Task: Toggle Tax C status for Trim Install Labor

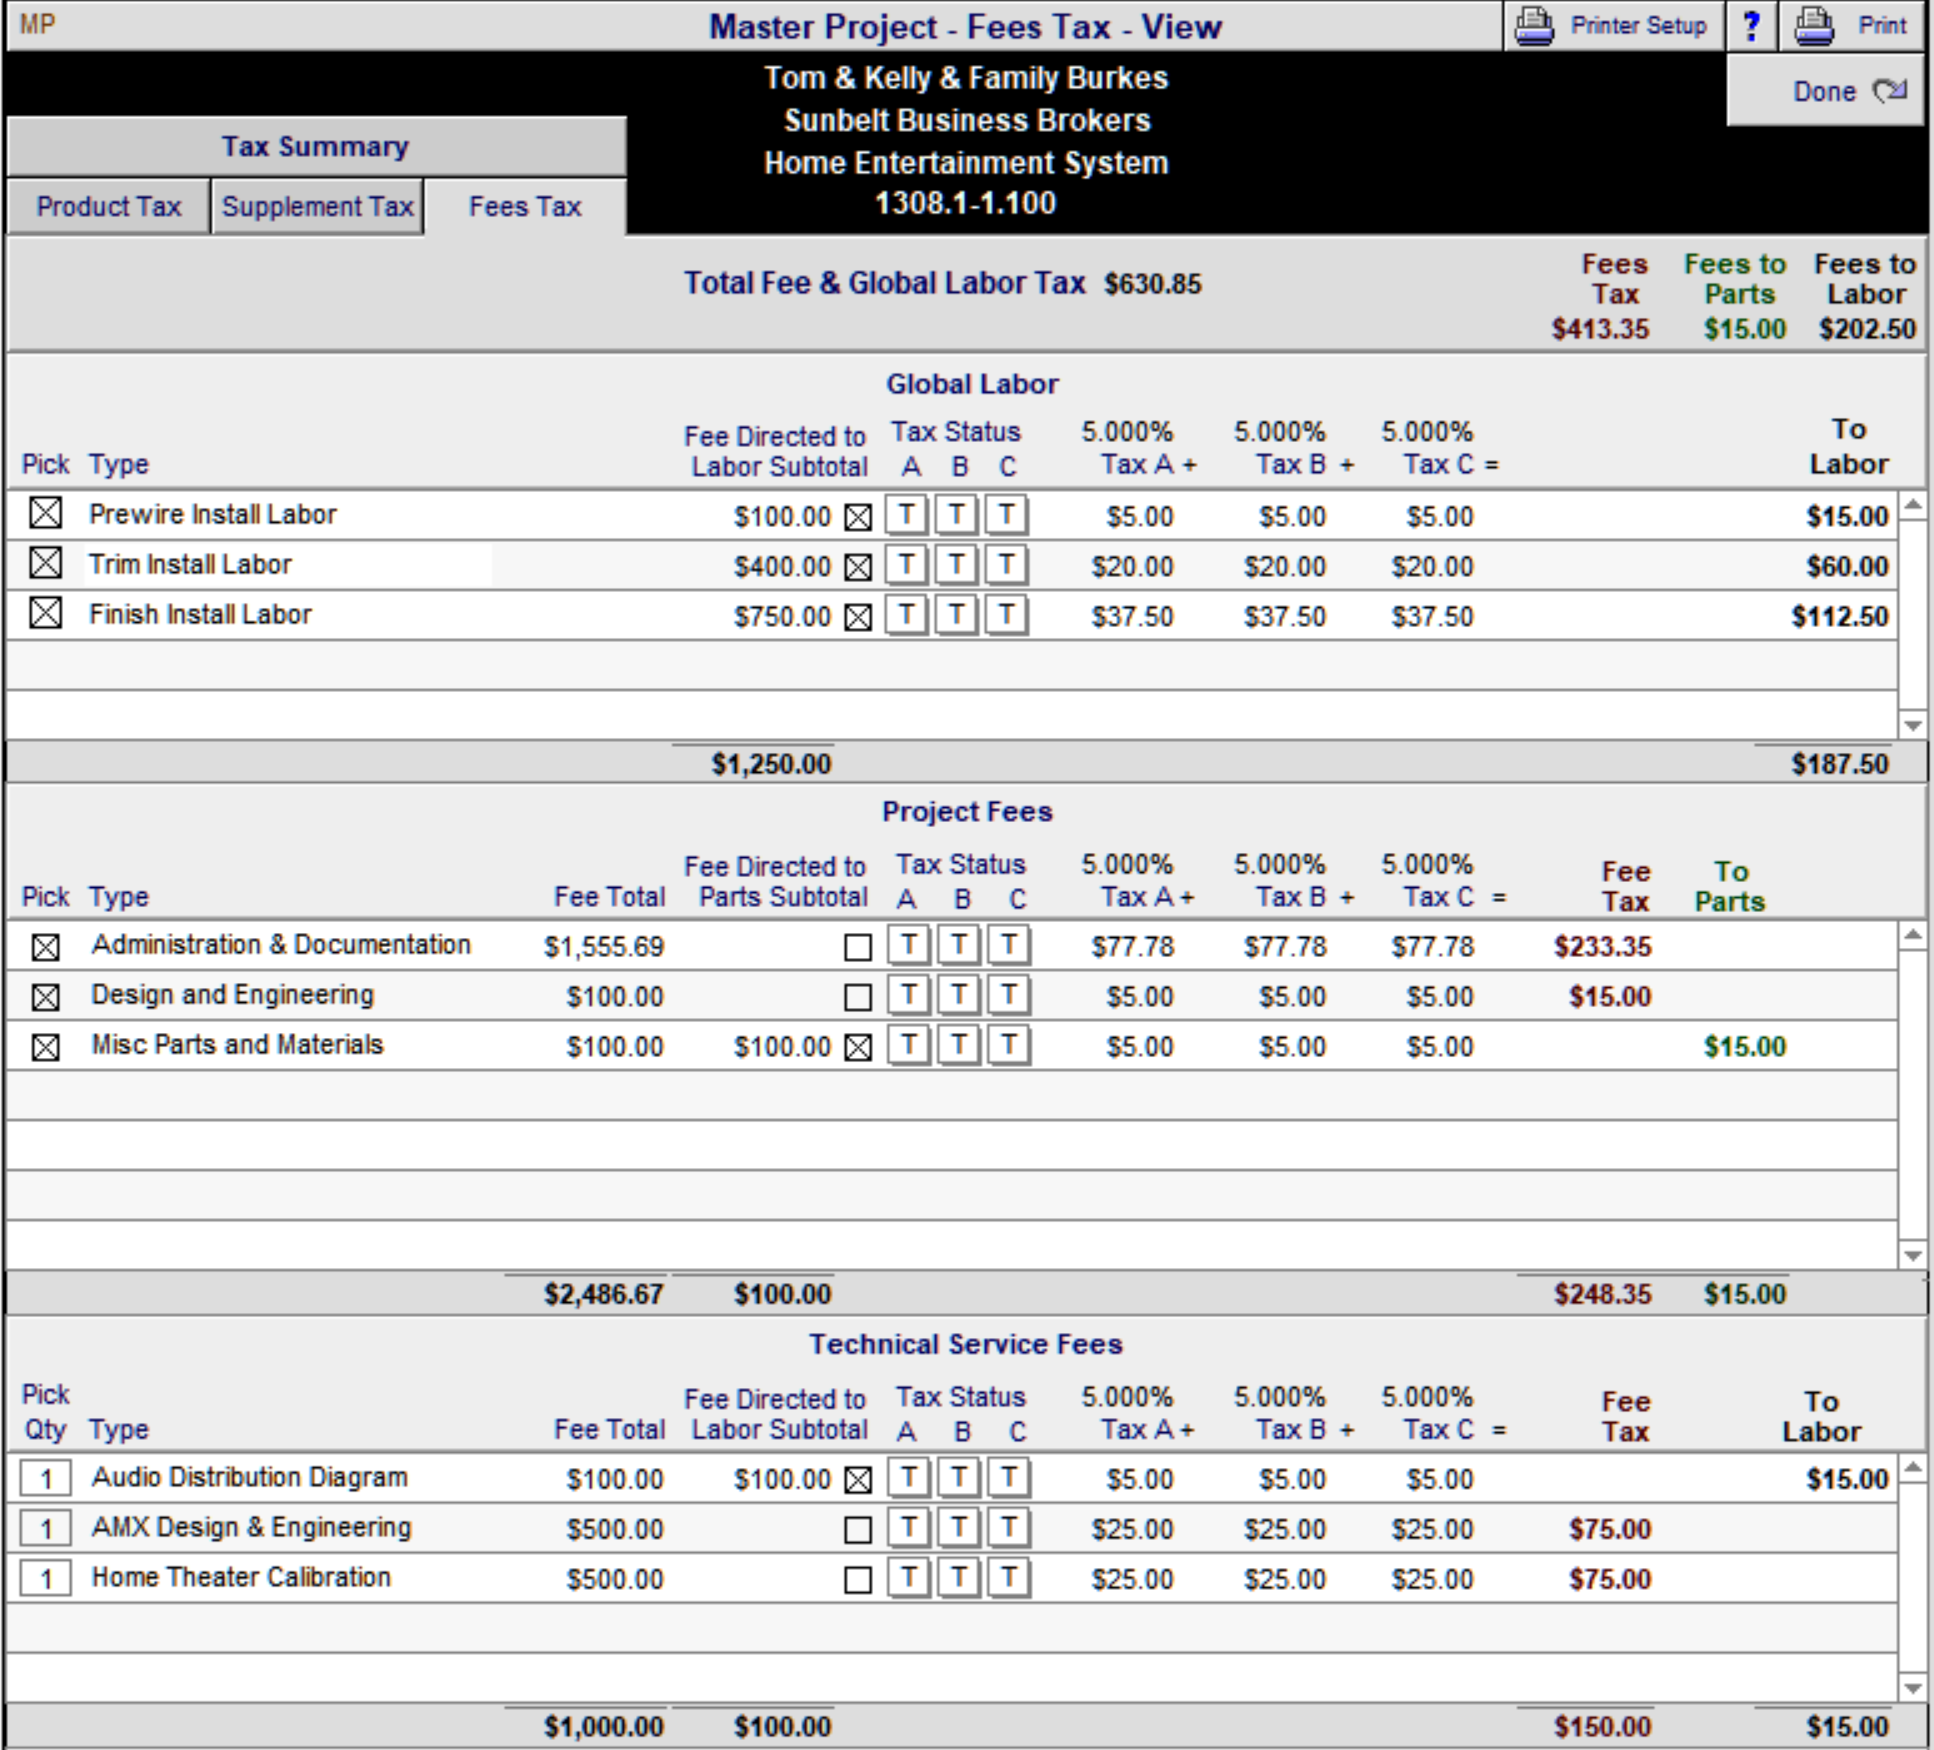Action: [1007, 565]
